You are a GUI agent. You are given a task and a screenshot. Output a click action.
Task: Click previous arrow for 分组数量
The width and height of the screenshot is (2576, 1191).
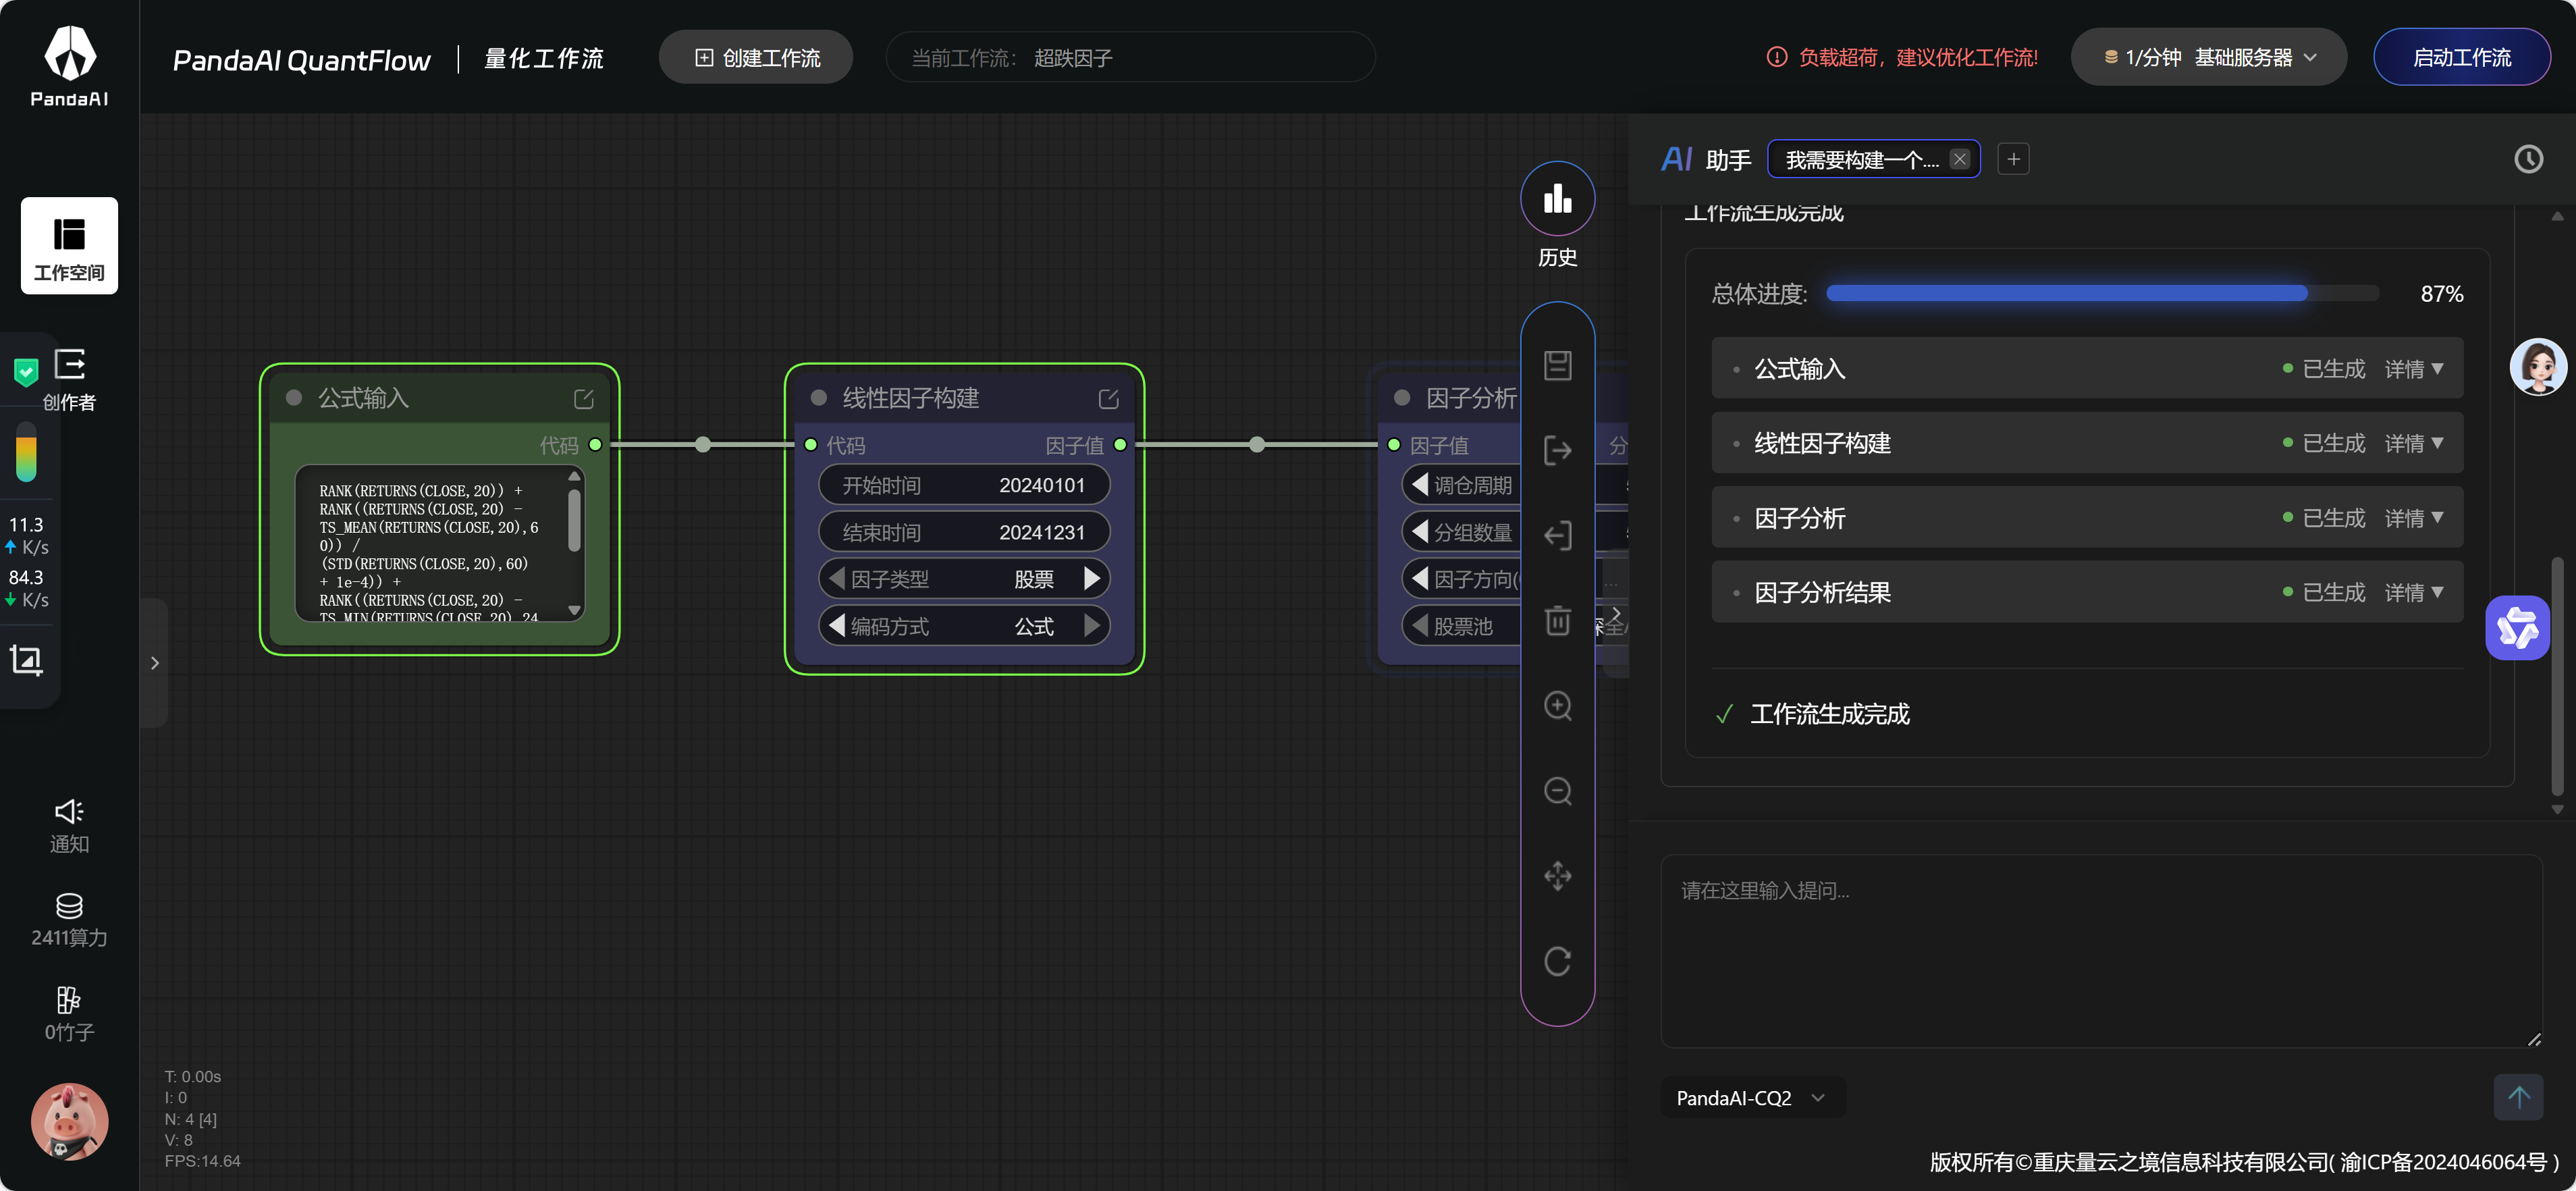1419,531
